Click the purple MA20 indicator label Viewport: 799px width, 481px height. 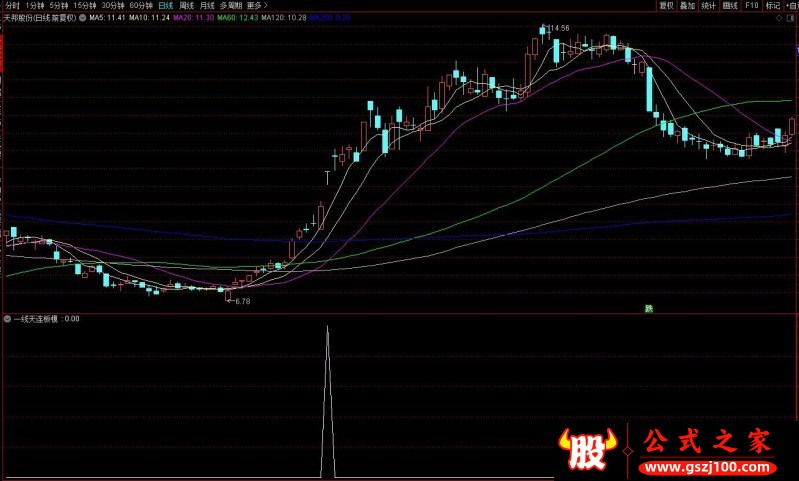point(186,18)
